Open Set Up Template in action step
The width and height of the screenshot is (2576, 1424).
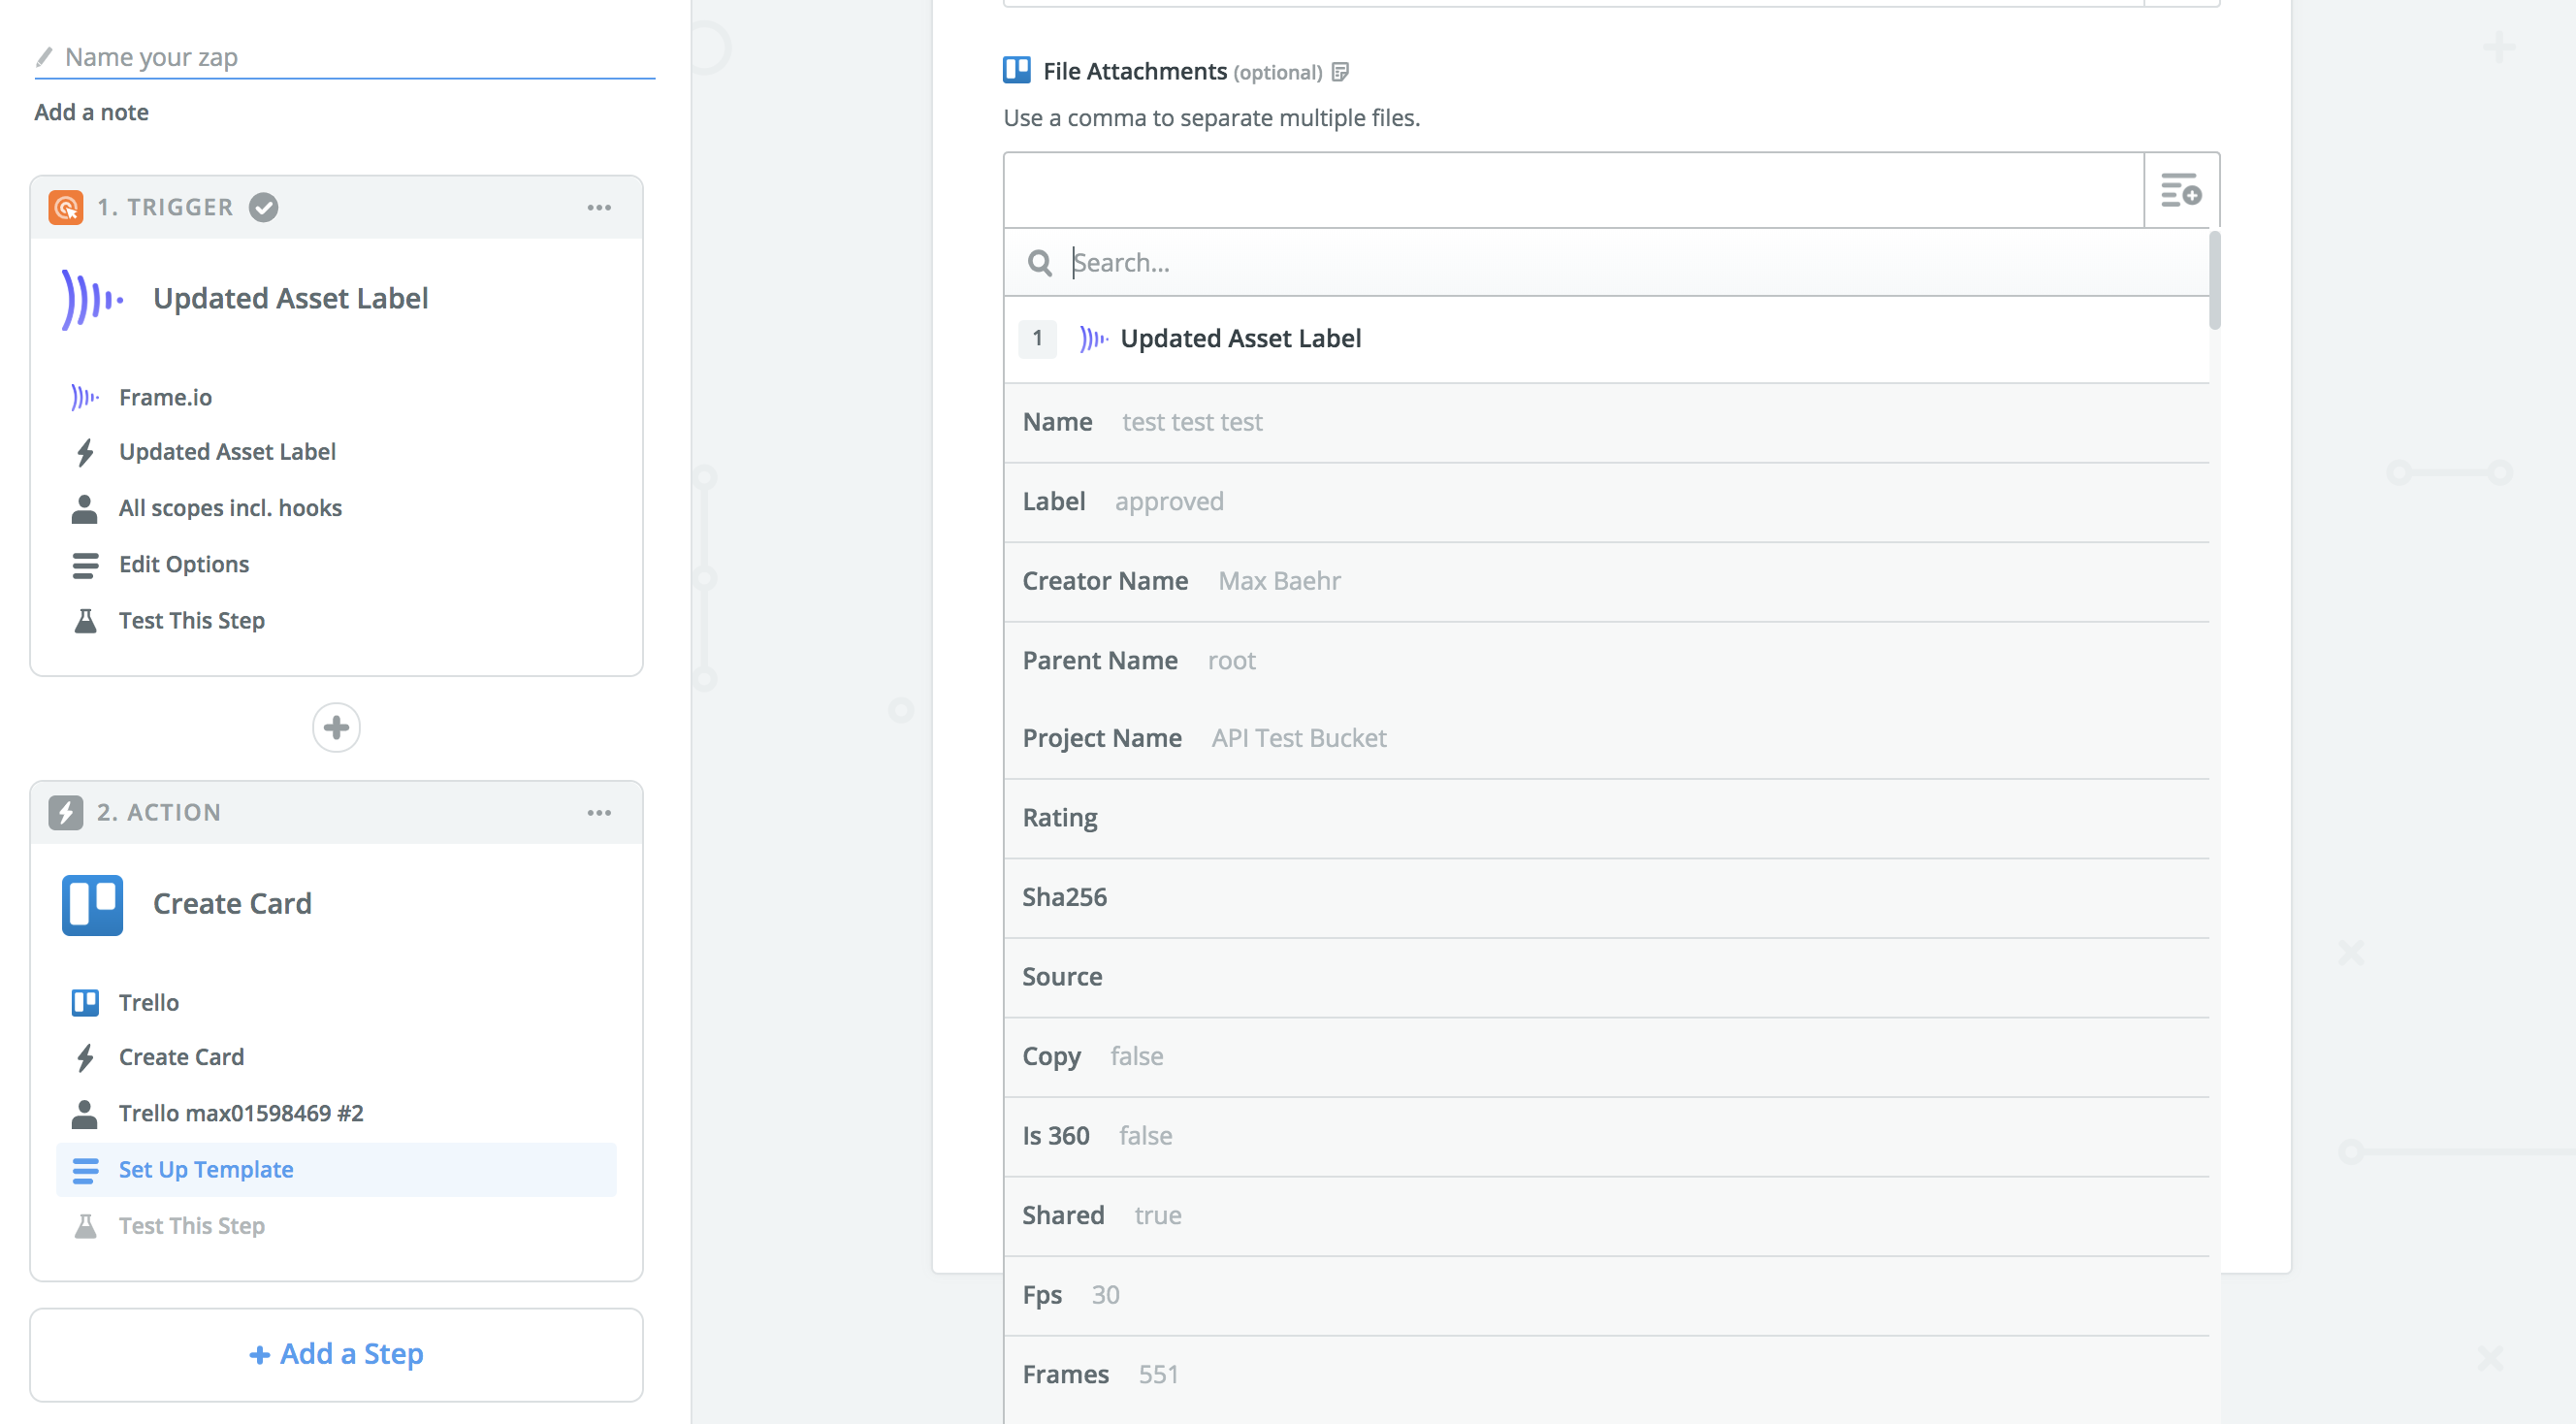coord(206,1169)
